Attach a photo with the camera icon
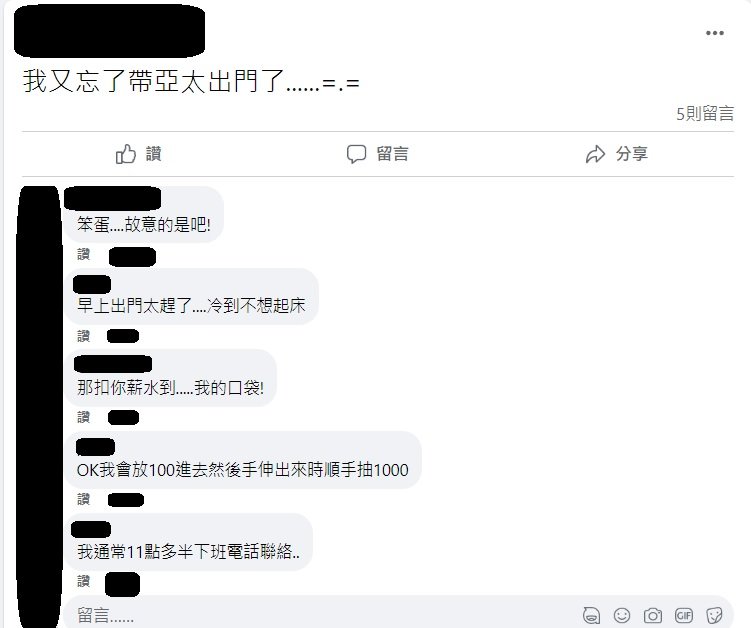This screenshot has width=751, height=628. (653, 615)
